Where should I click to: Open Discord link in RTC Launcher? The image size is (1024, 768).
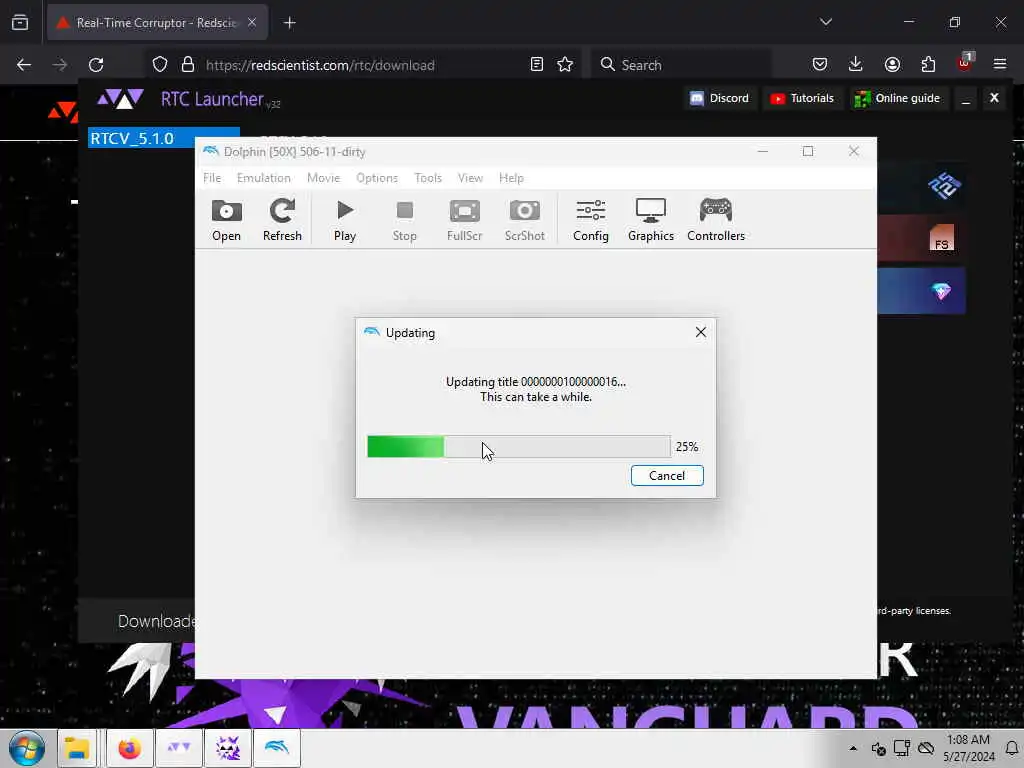(720, 99)
